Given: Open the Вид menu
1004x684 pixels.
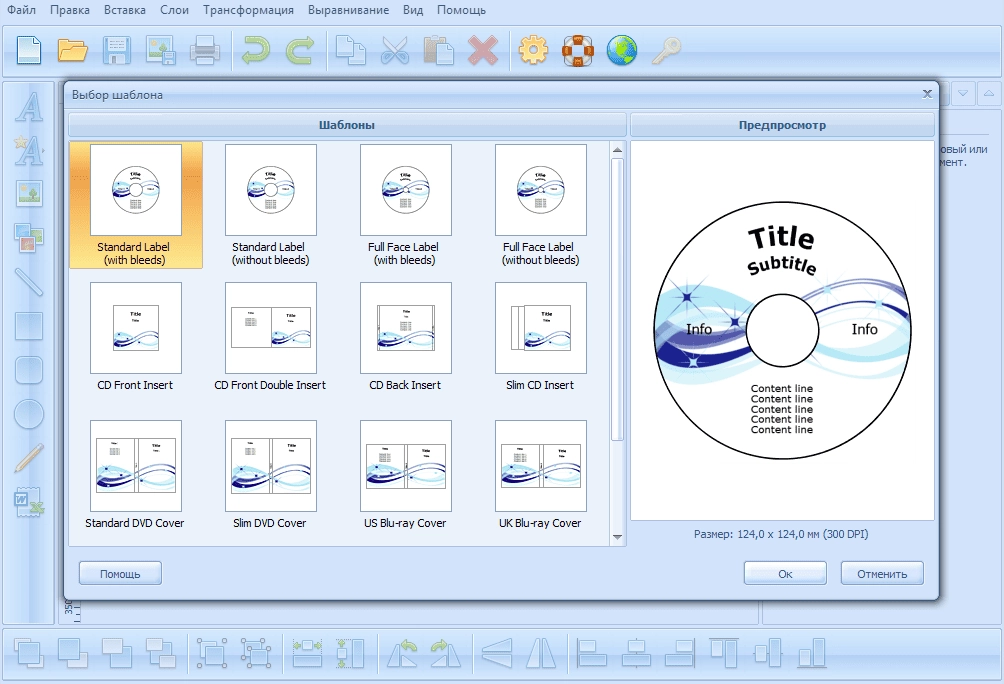Looking at the screenshot, I should [413, 10].
